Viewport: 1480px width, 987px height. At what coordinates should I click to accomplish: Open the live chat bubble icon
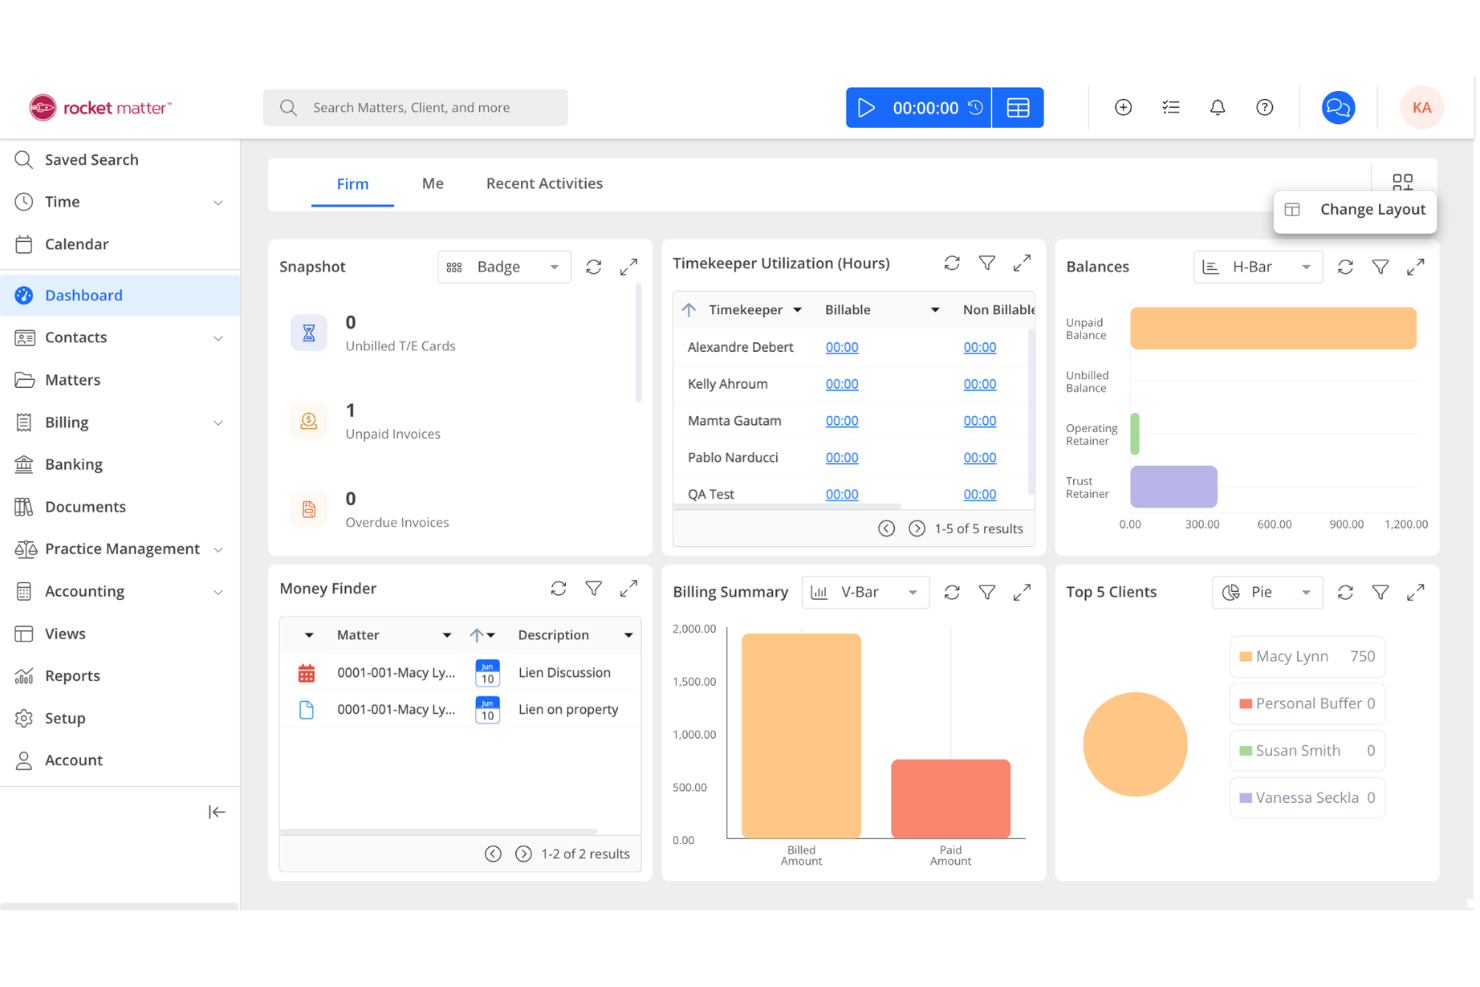coord(1338,107)
